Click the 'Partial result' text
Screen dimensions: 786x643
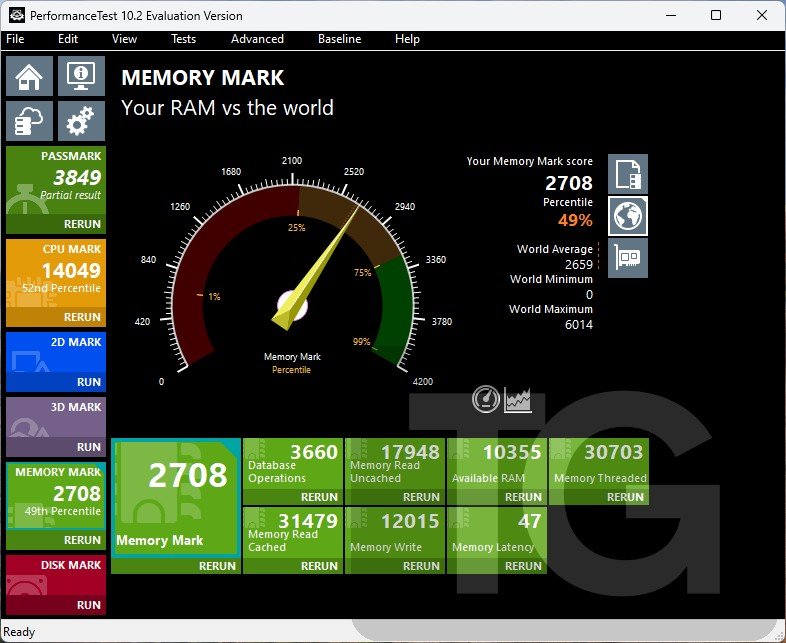pos(70,195)
